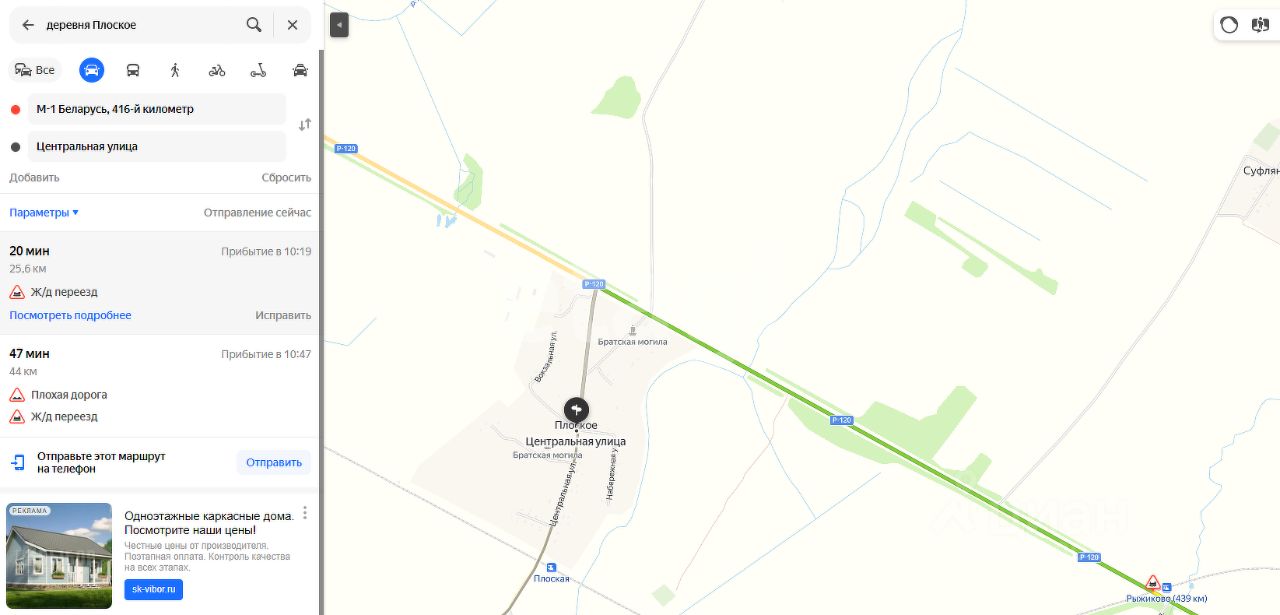Select the scooter route mode

pyautogui.click(x=258, y=70)
